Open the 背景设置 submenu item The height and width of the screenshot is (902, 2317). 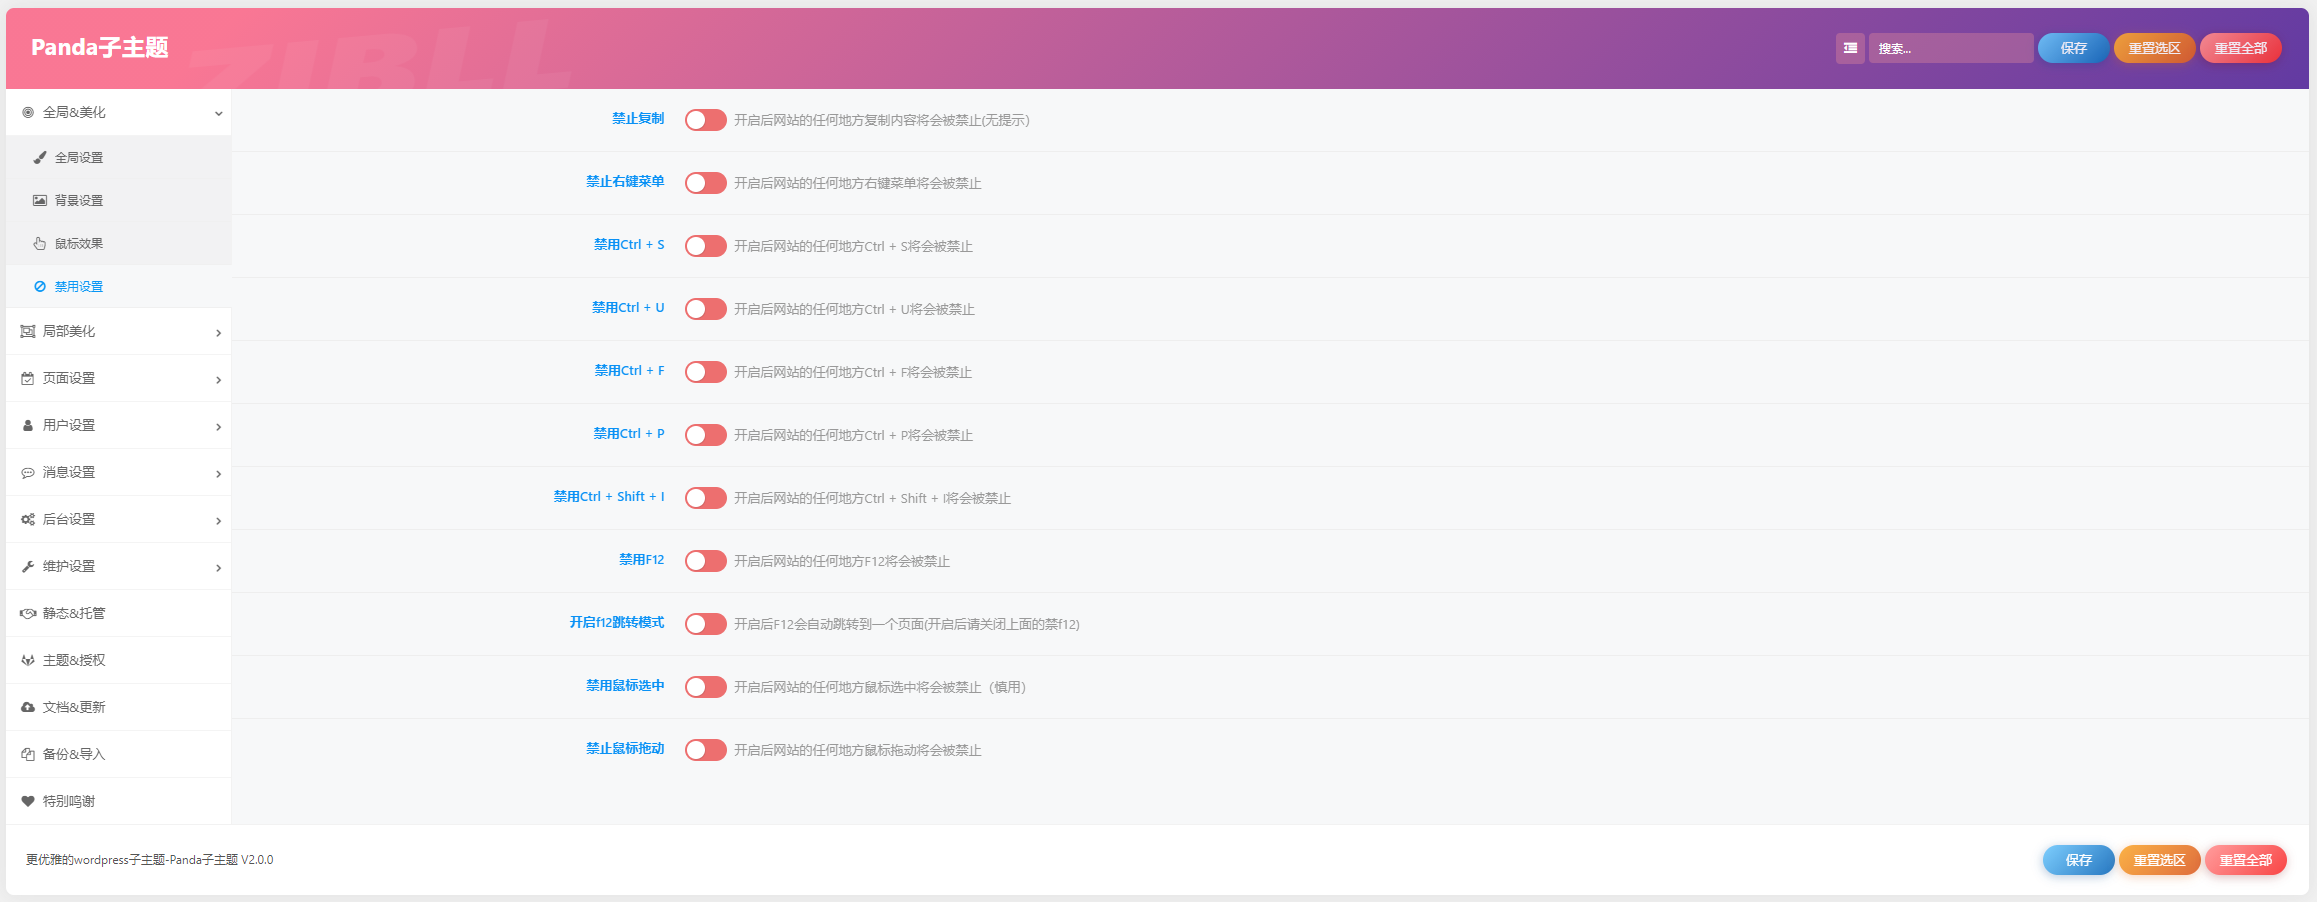coord(119,201)
